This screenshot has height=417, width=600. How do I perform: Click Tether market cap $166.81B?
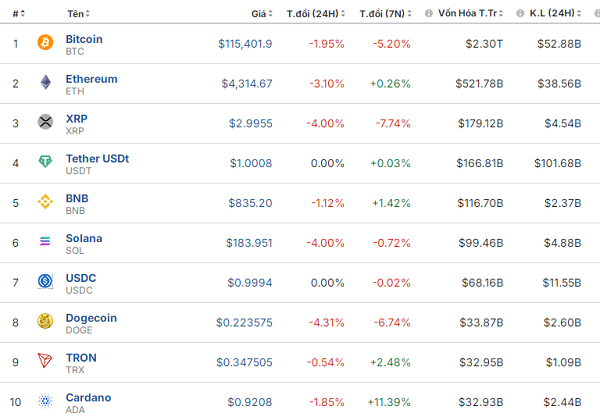tap(480, 163)
